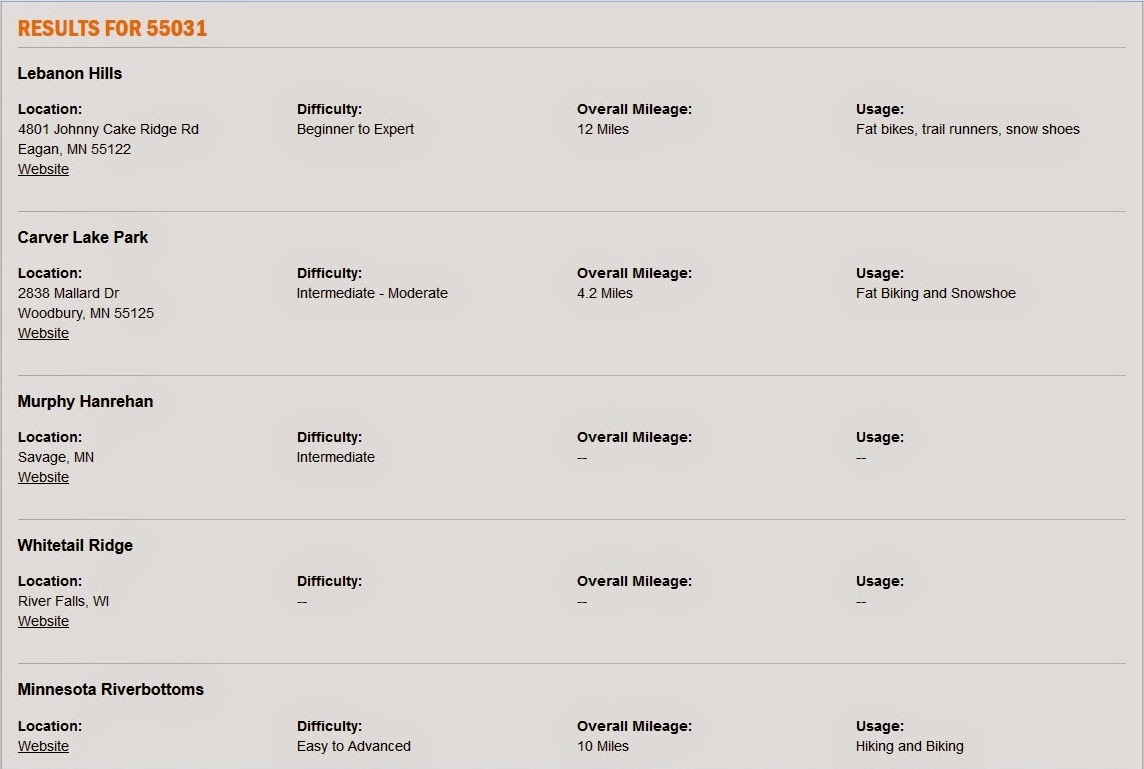Viewport: 1144px width, 769px height.
Task: Select the Whitetail Ridge heading
Action: tap(75, 546)
